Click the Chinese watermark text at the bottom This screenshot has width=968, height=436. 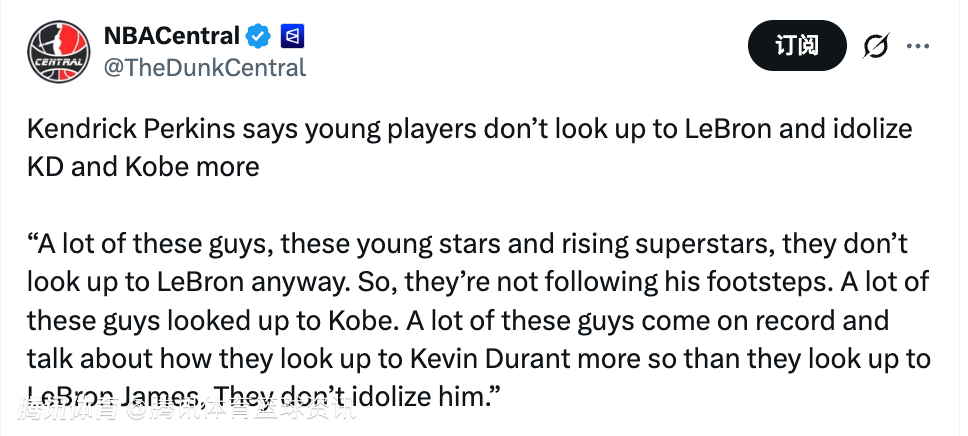[x=190, y=410]
